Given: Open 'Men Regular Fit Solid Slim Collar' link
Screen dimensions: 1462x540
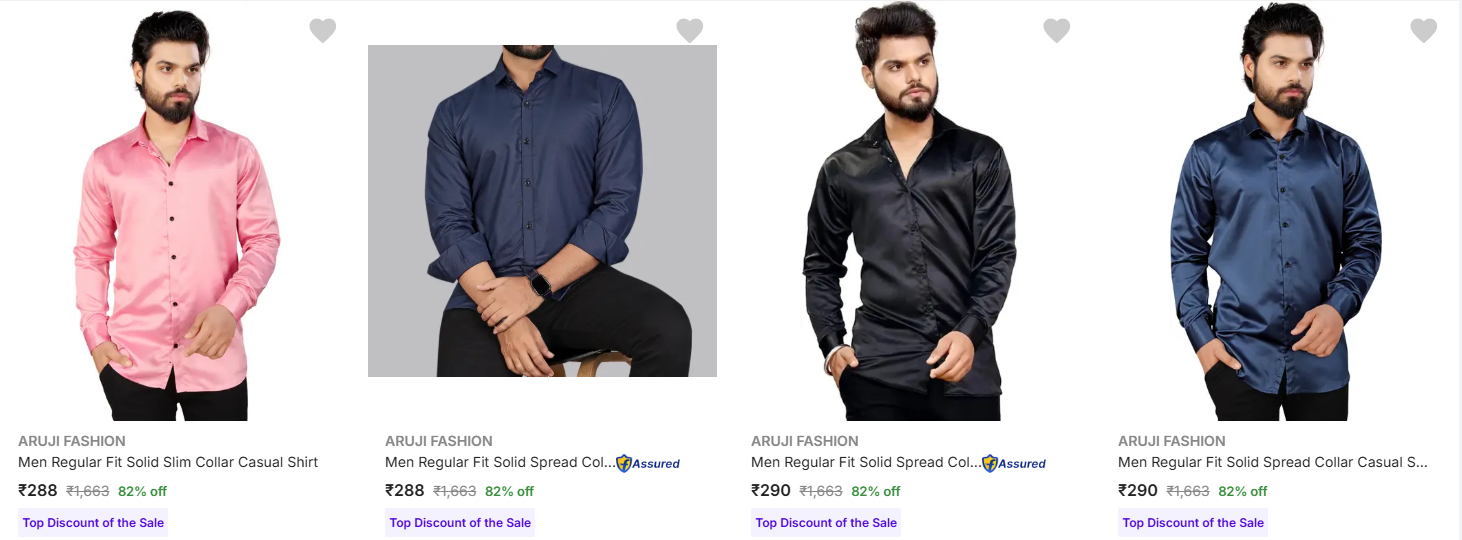Looking at the screenshot, I should tap(168, 462).
